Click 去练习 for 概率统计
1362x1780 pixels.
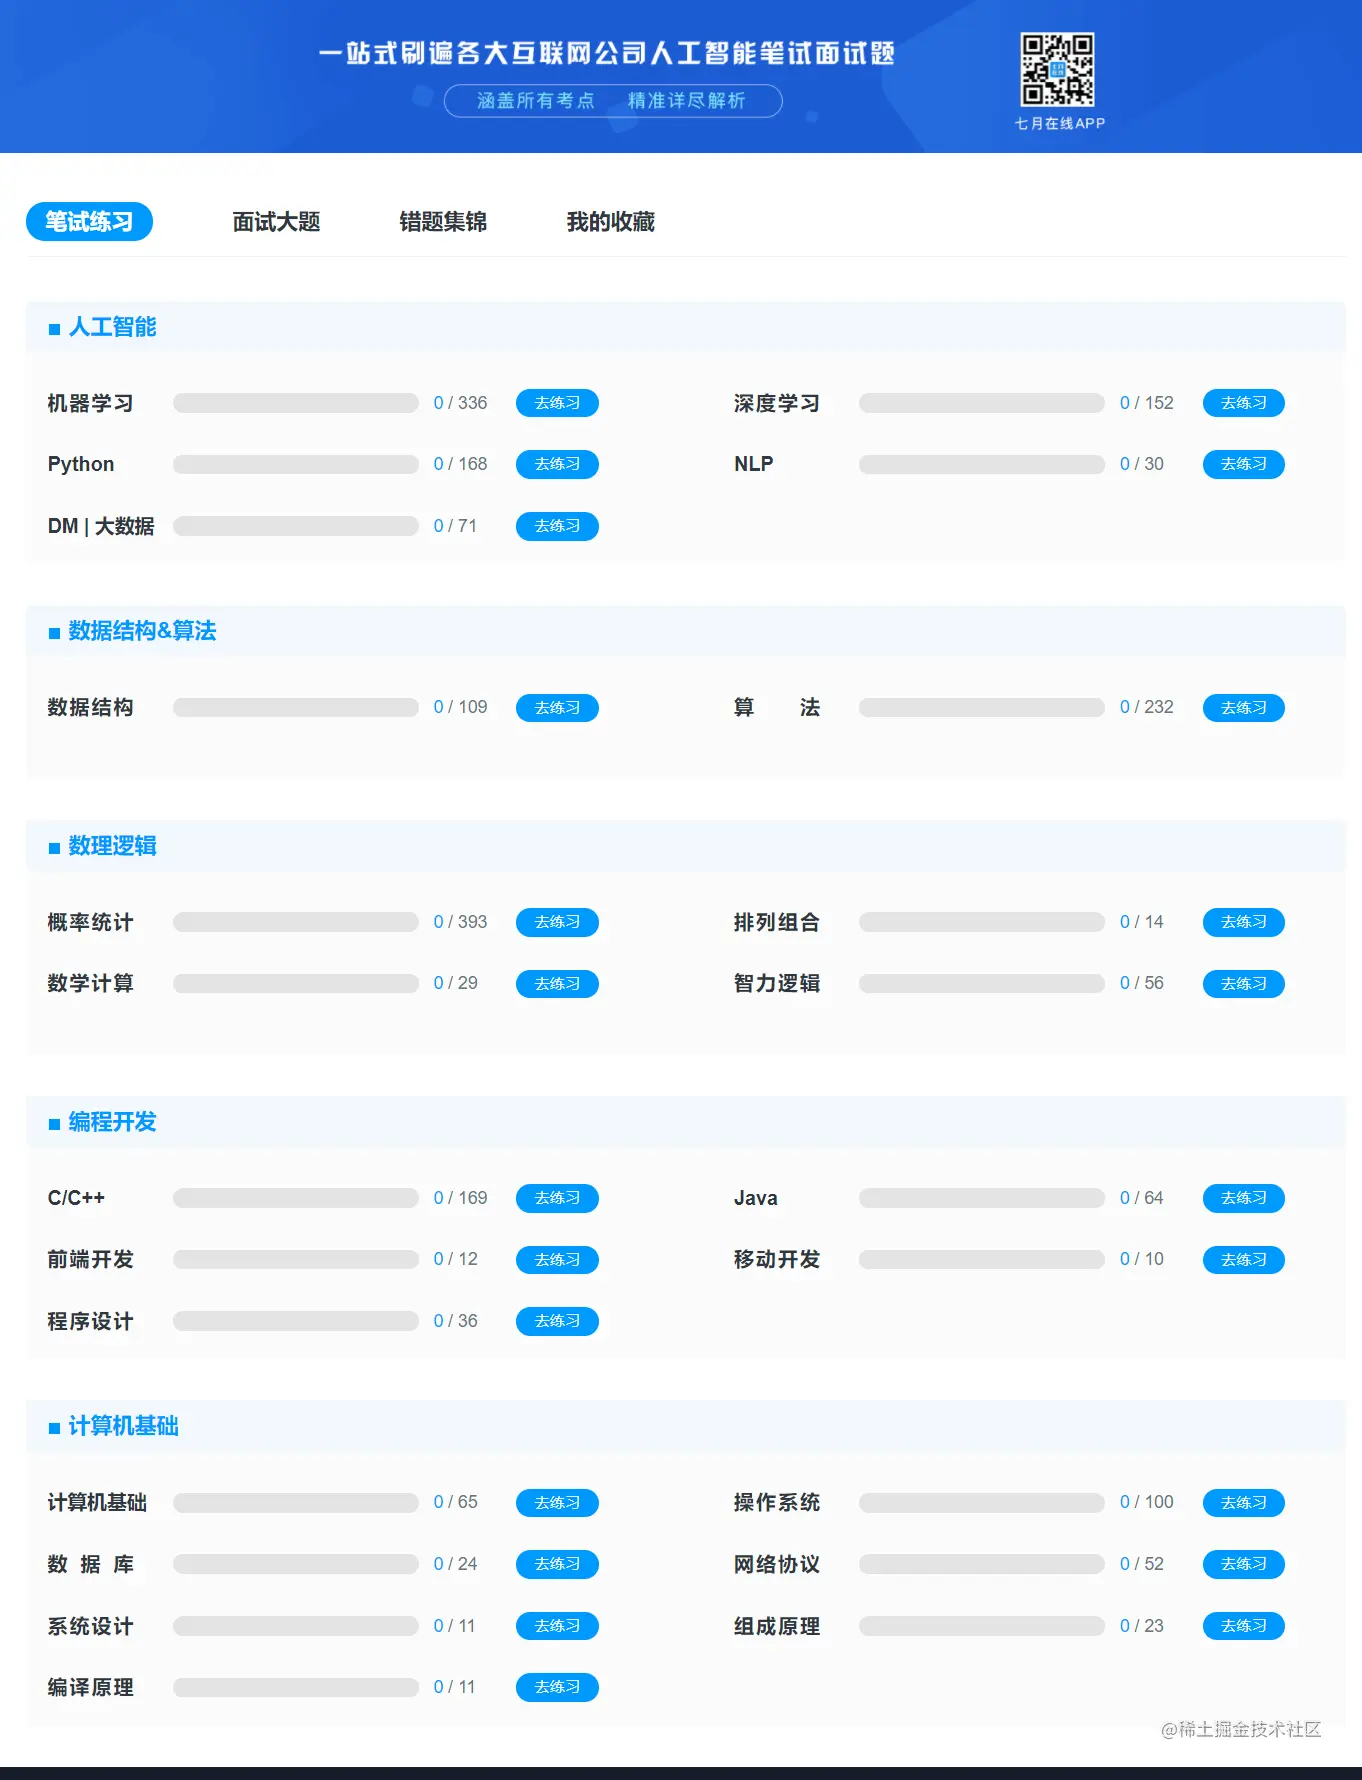[557, 922]
